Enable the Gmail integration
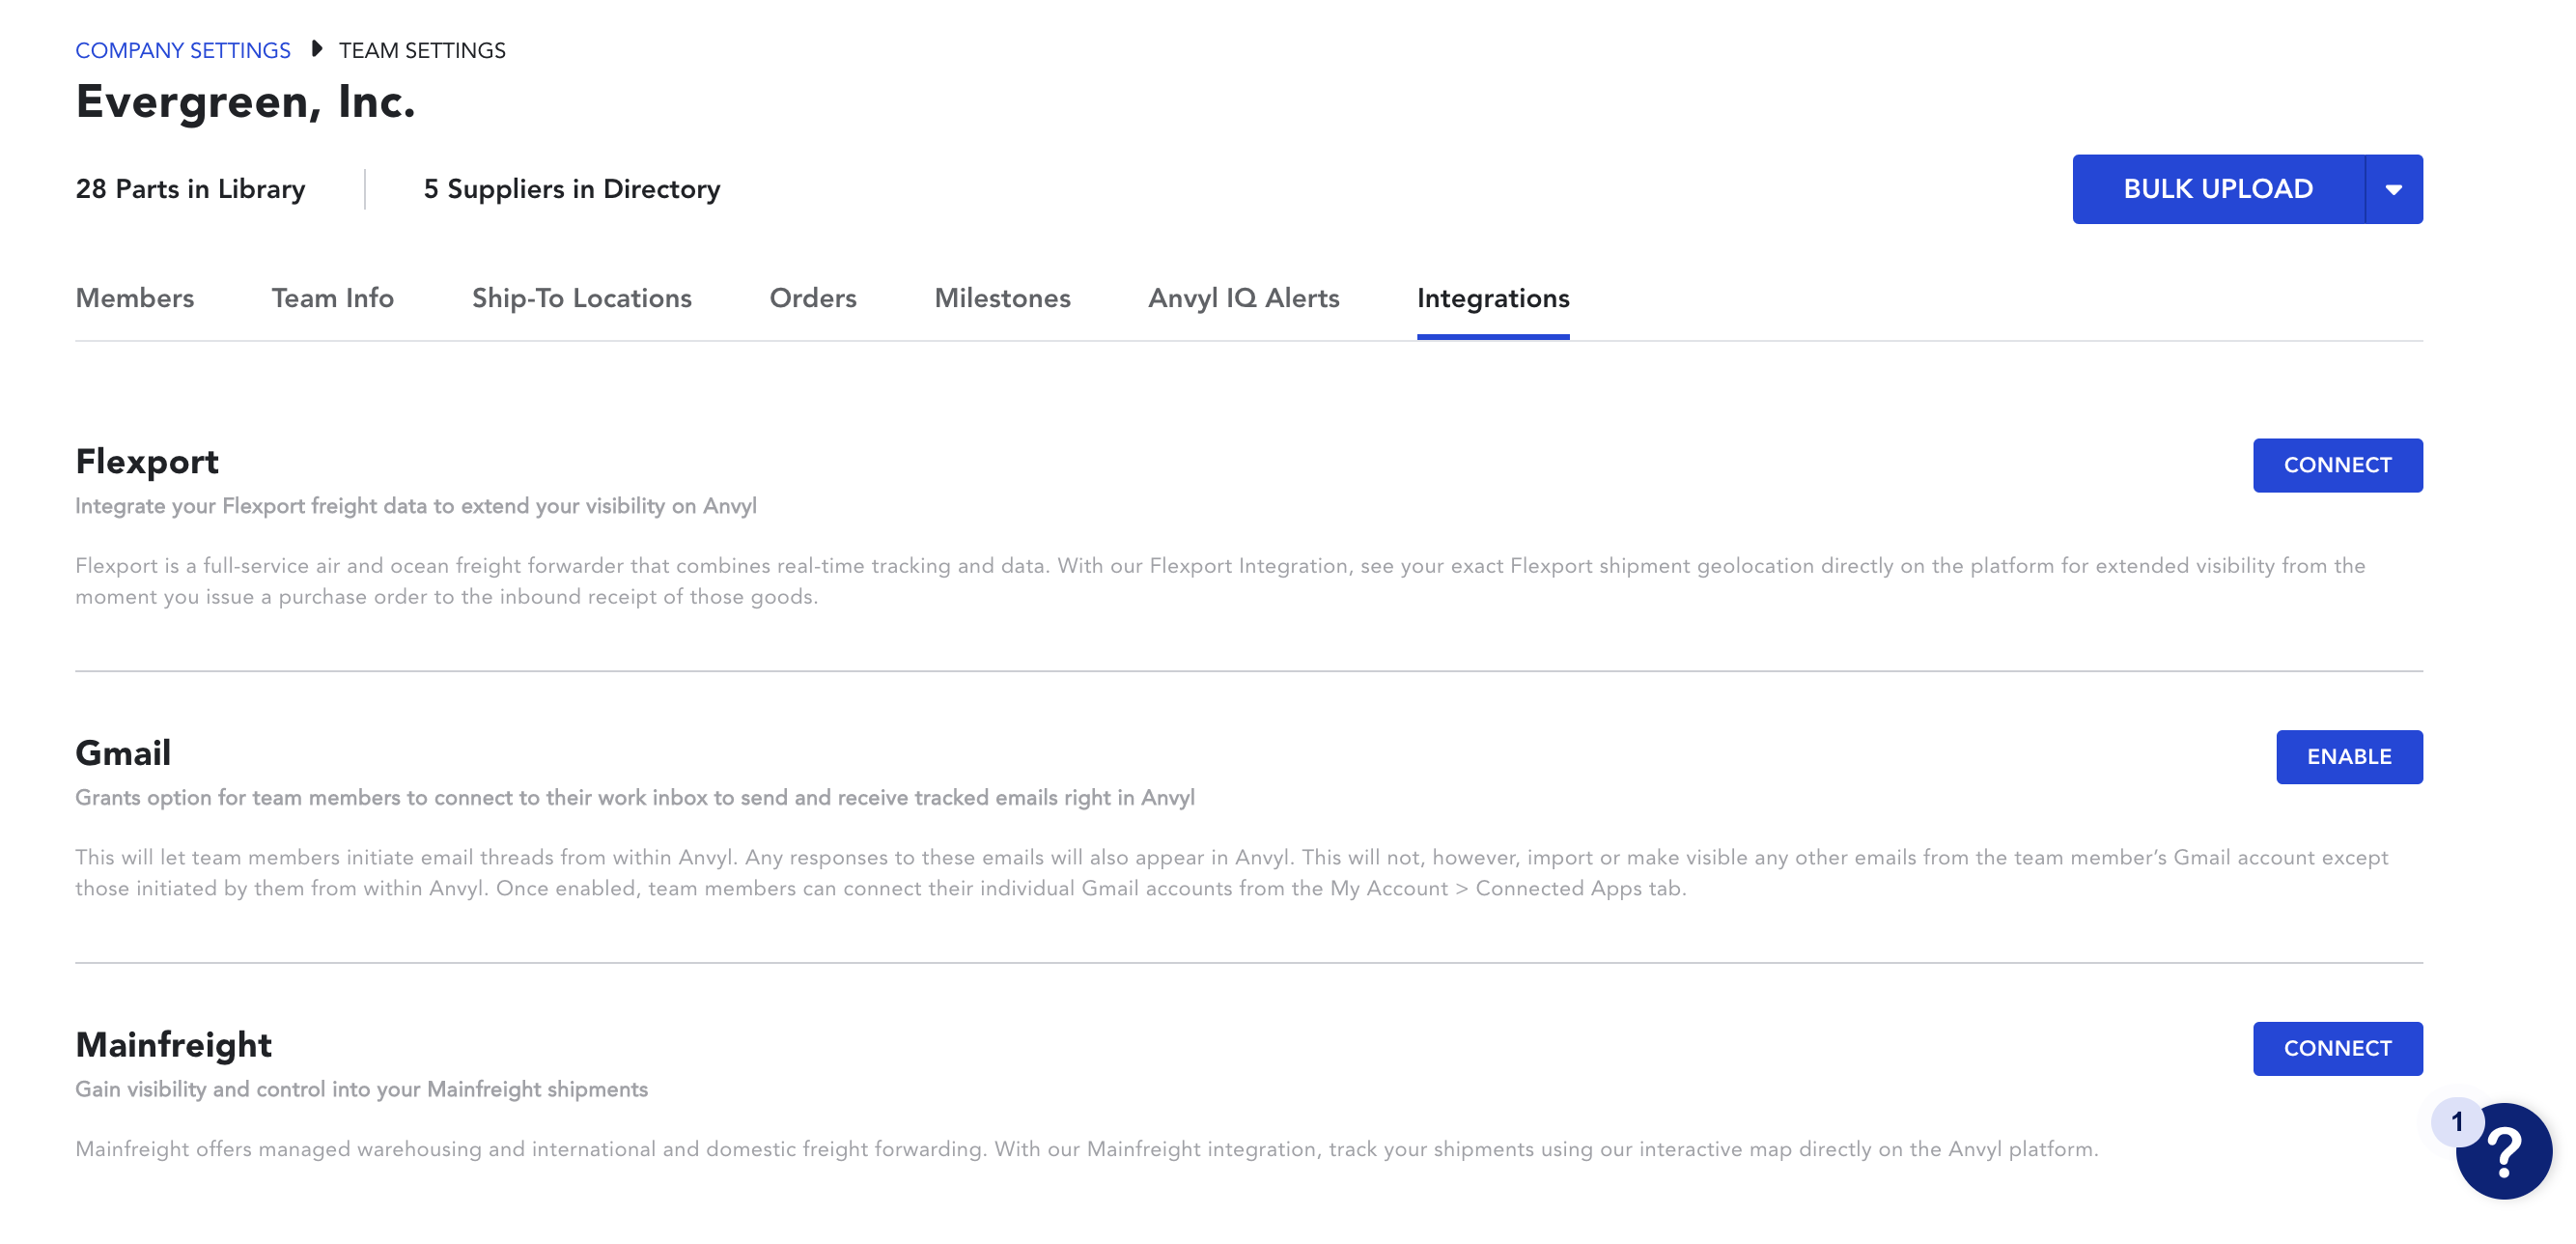 pyautogui.click(x=2350, y=757)
